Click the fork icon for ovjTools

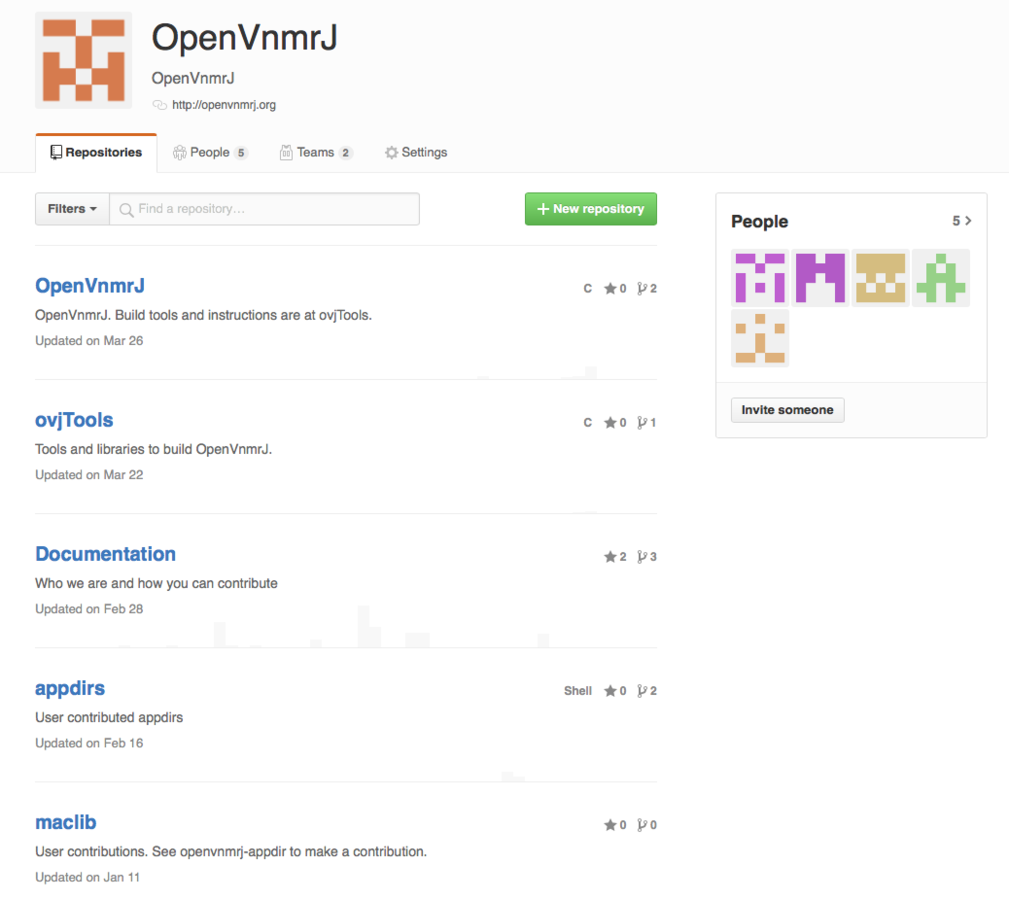[642, 423]
